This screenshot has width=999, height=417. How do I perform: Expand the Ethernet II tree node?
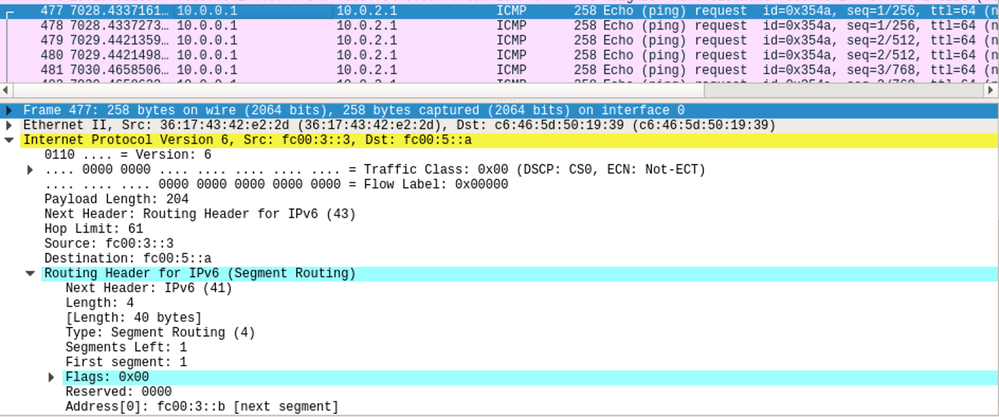click(x=9, y=125)
